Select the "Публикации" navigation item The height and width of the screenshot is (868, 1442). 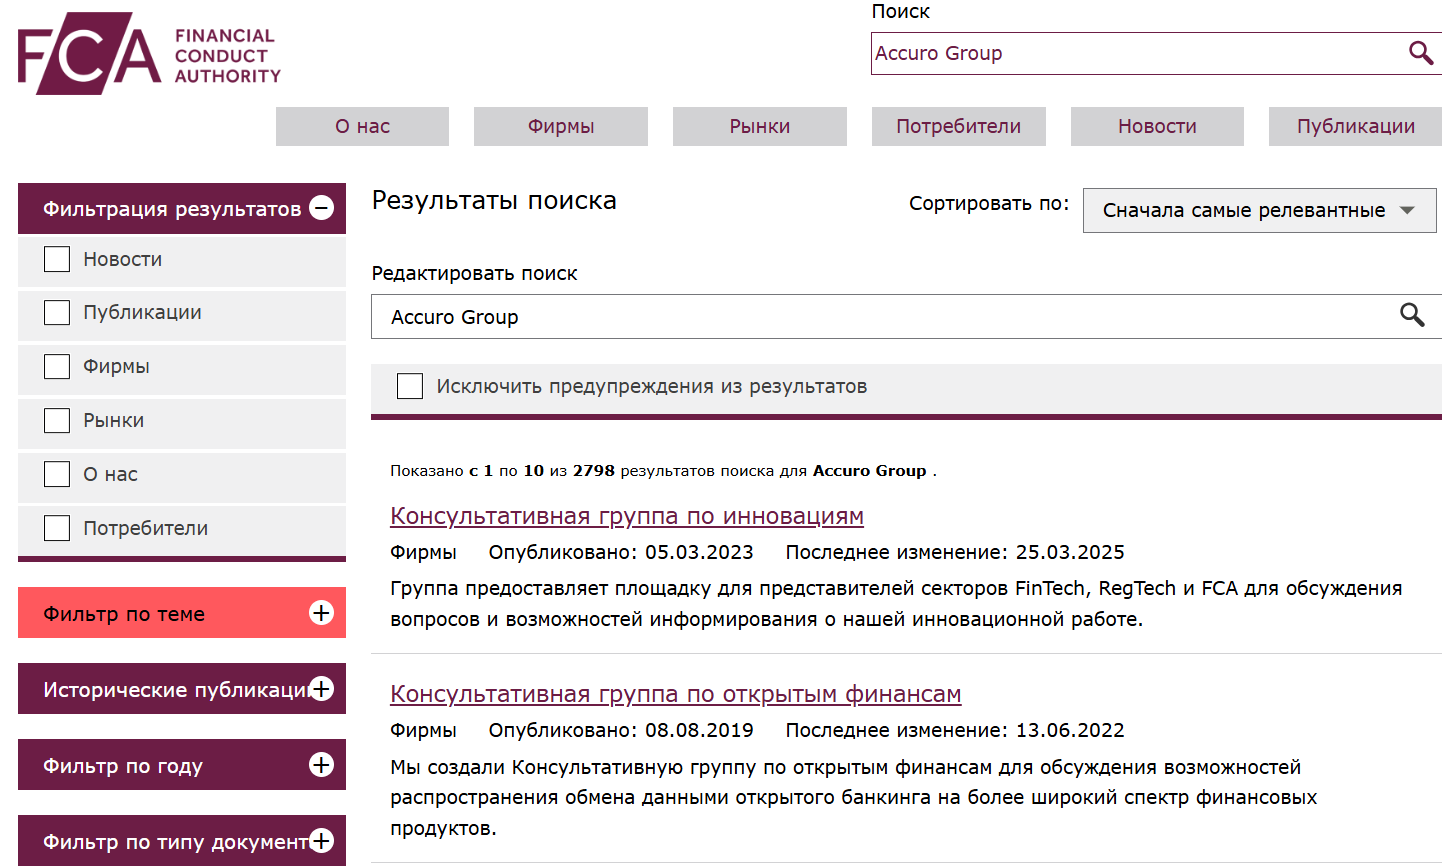point(1355,126)
